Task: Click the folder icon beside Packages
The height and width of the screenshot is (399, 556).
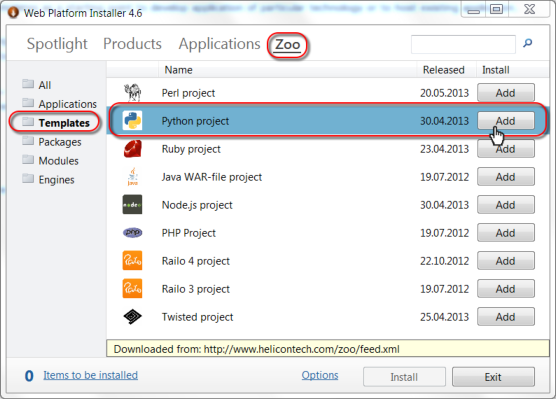Action: (x=28, y=140)
